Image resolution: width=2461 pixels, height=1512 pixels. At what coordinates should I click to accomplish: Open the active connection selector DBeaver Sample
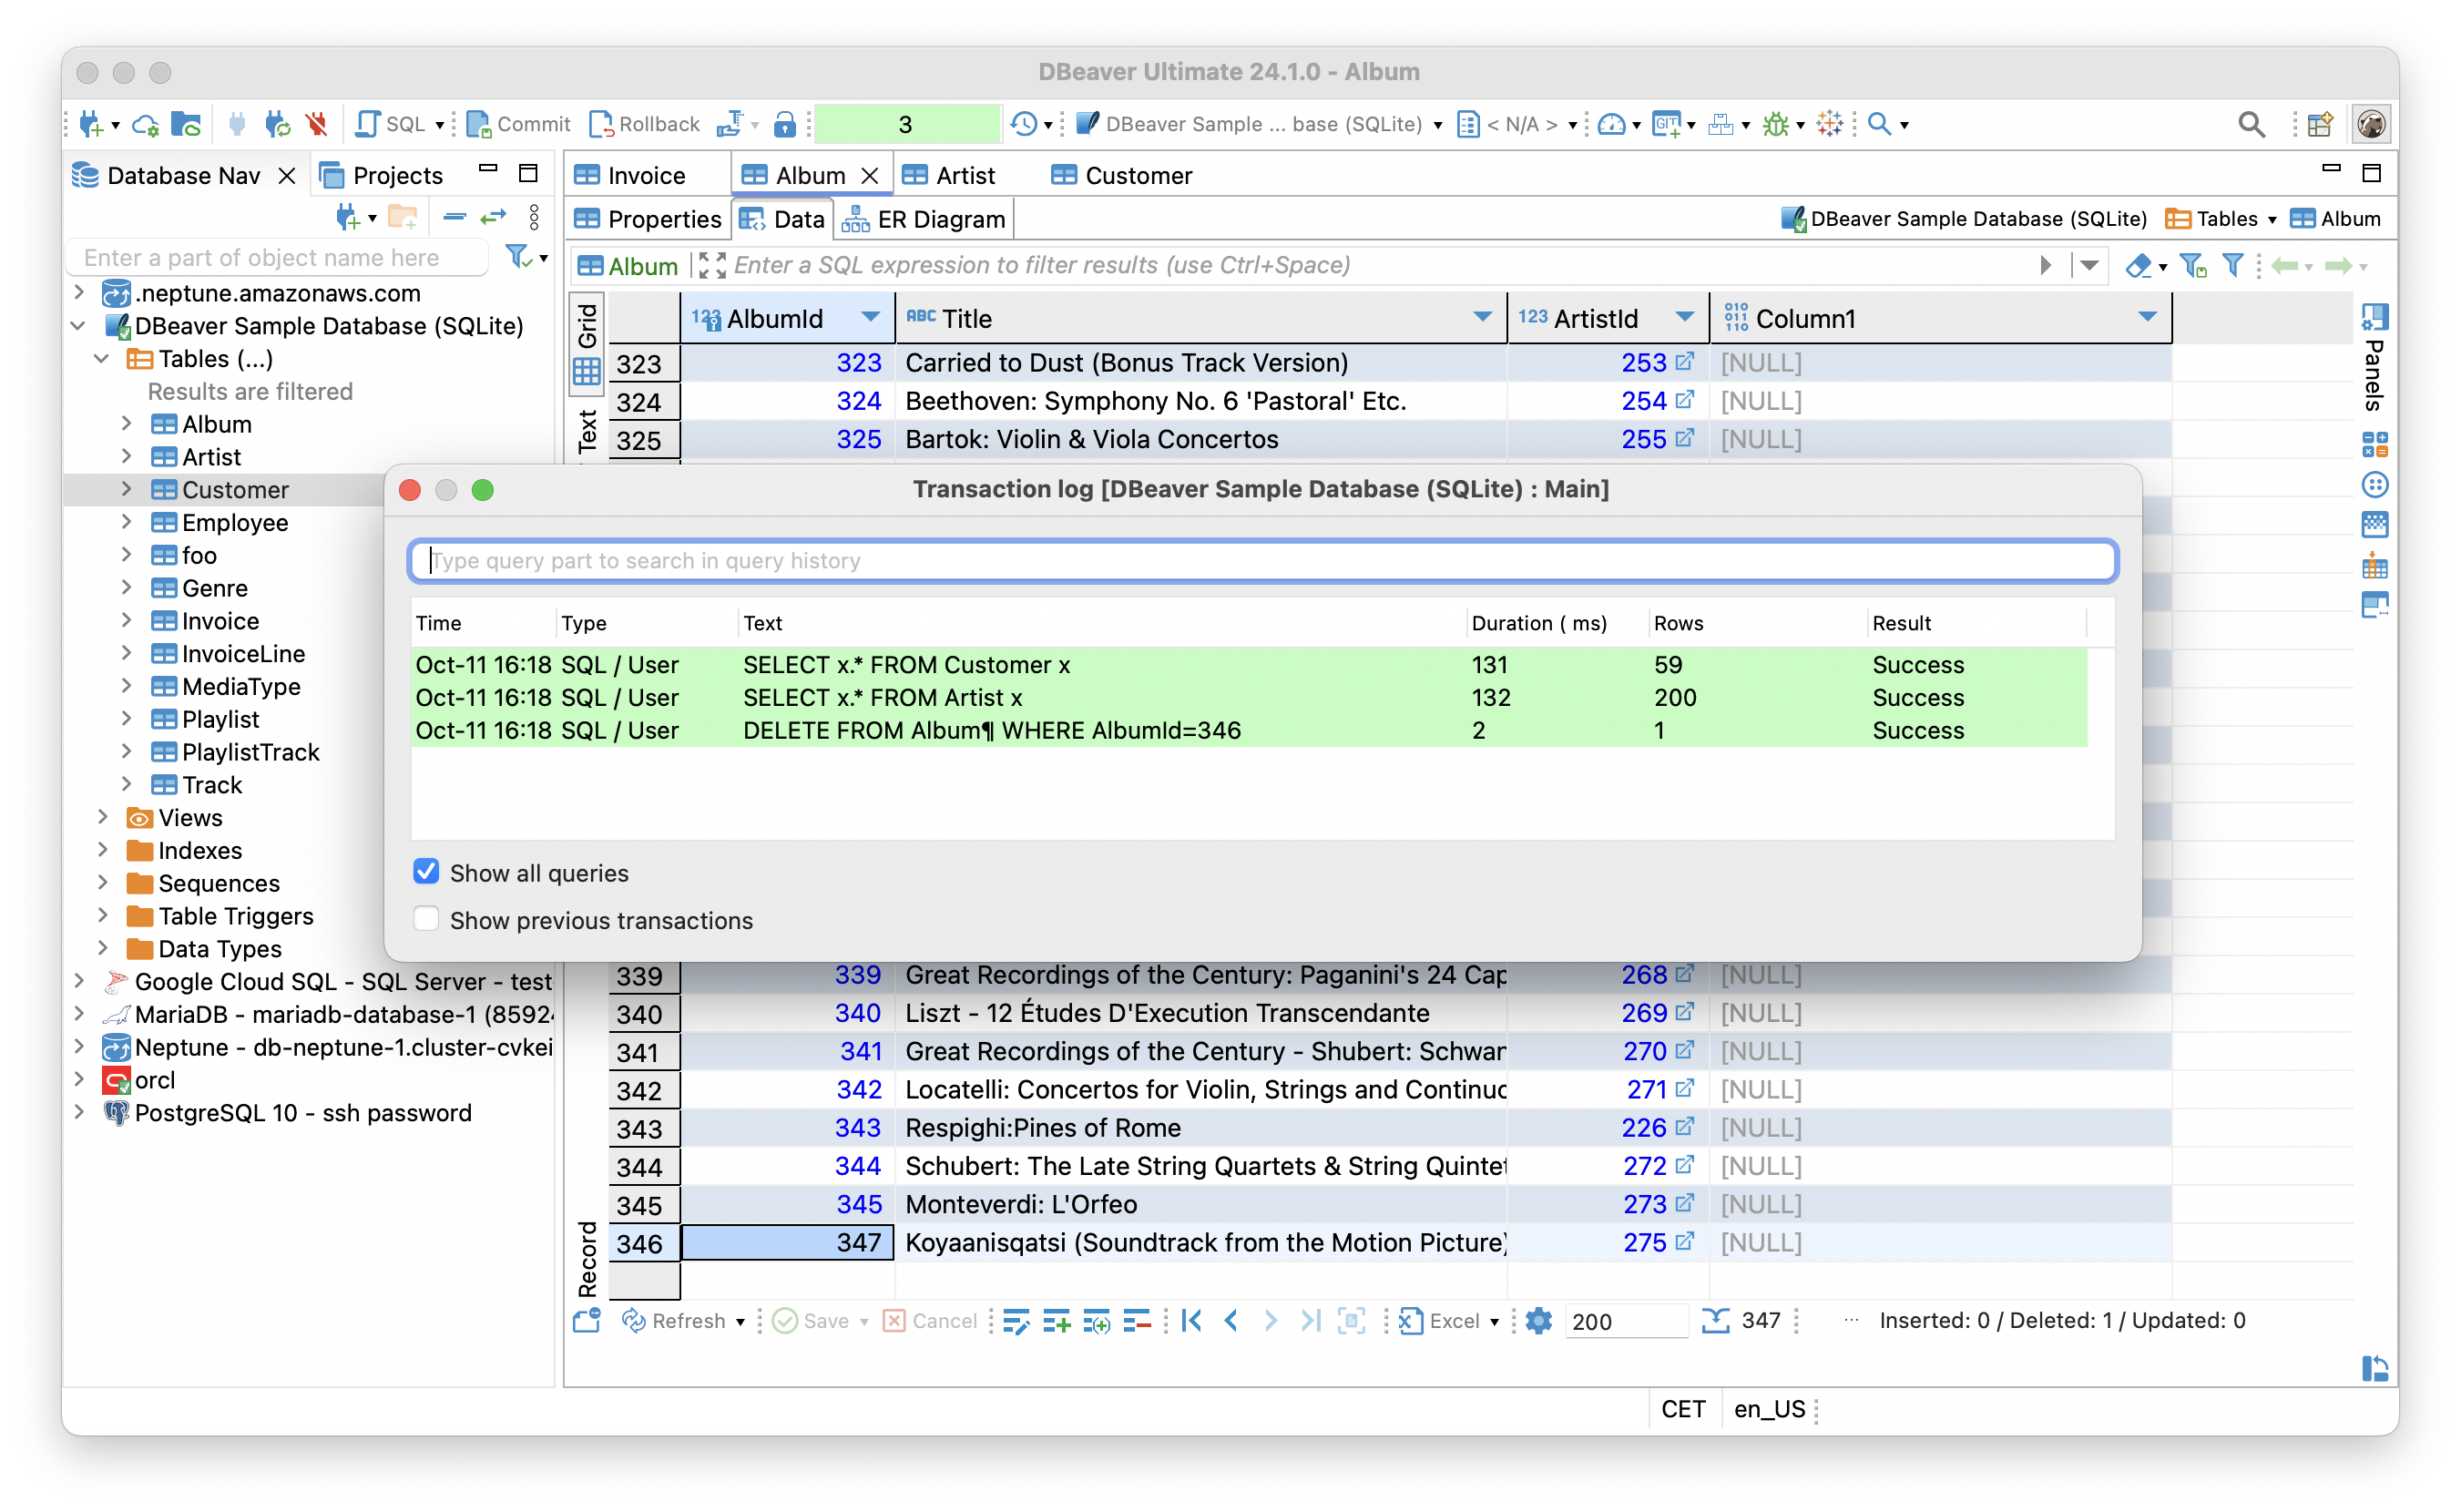[x=1260, y=124]
